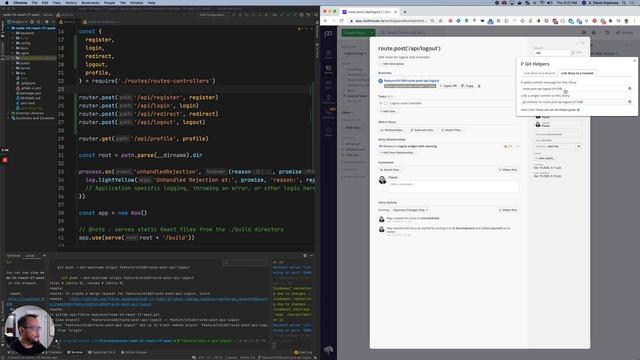640x360 pixels.
Task: Switch to Link Story to a Branch tab
Action: coord(539,73)
